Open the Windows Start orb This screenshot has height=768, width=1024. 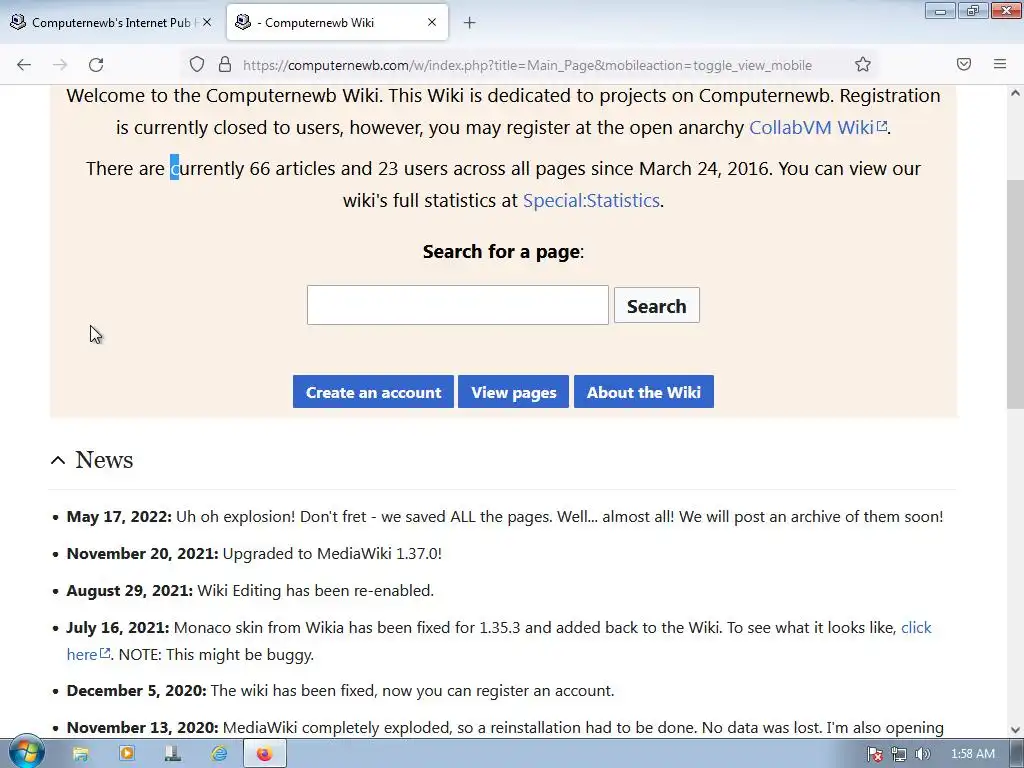click(x=26, y=752)
